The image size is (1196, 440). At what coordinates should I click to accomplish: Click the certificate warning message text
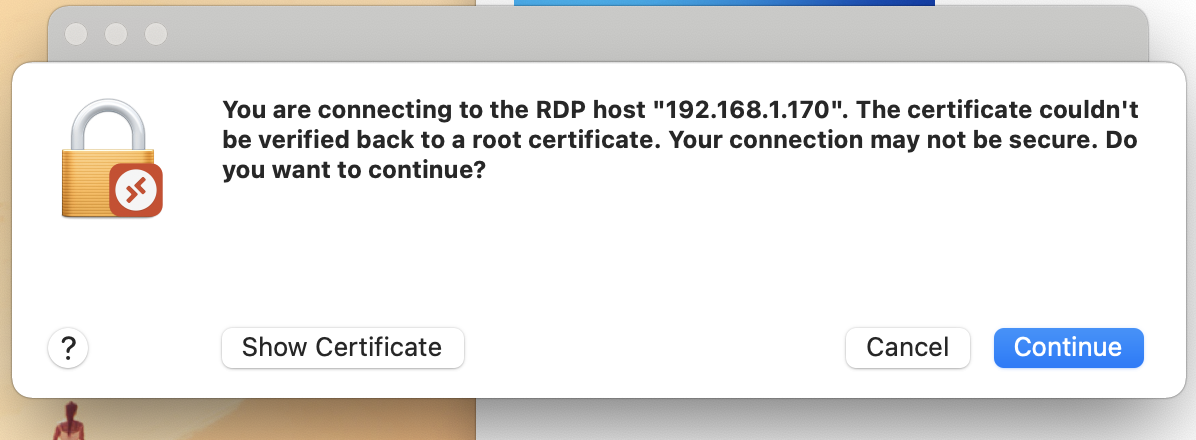point(680,140)
